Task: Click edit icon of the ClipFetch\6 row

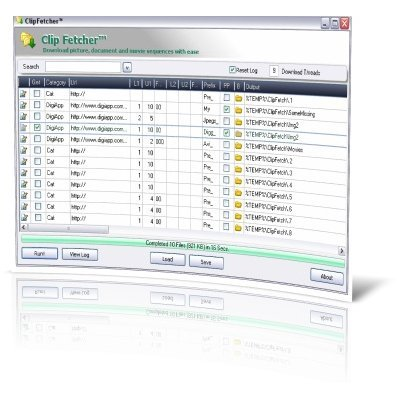Action: pyautogui.click(x=24, y=195)
